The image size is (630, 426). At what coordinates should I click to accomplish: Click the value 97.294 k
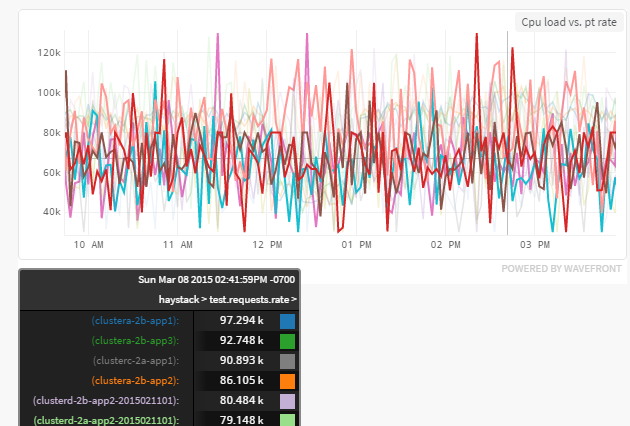click(241, 320)
